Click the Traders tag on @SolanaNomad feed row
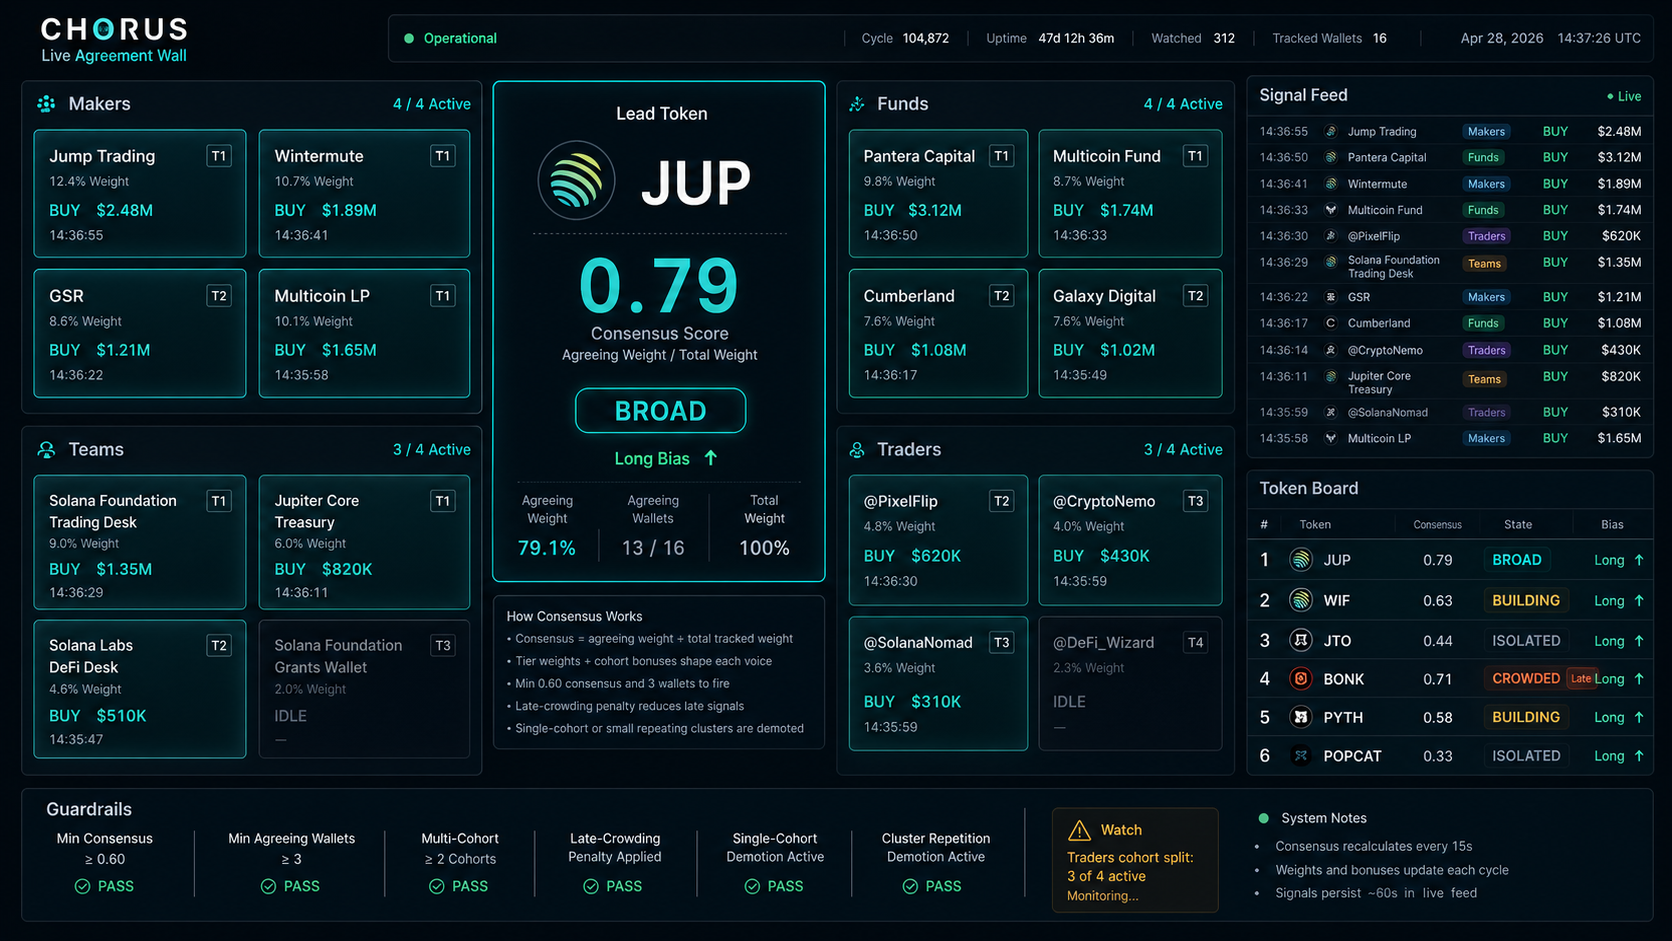 tap(1486, 412)
